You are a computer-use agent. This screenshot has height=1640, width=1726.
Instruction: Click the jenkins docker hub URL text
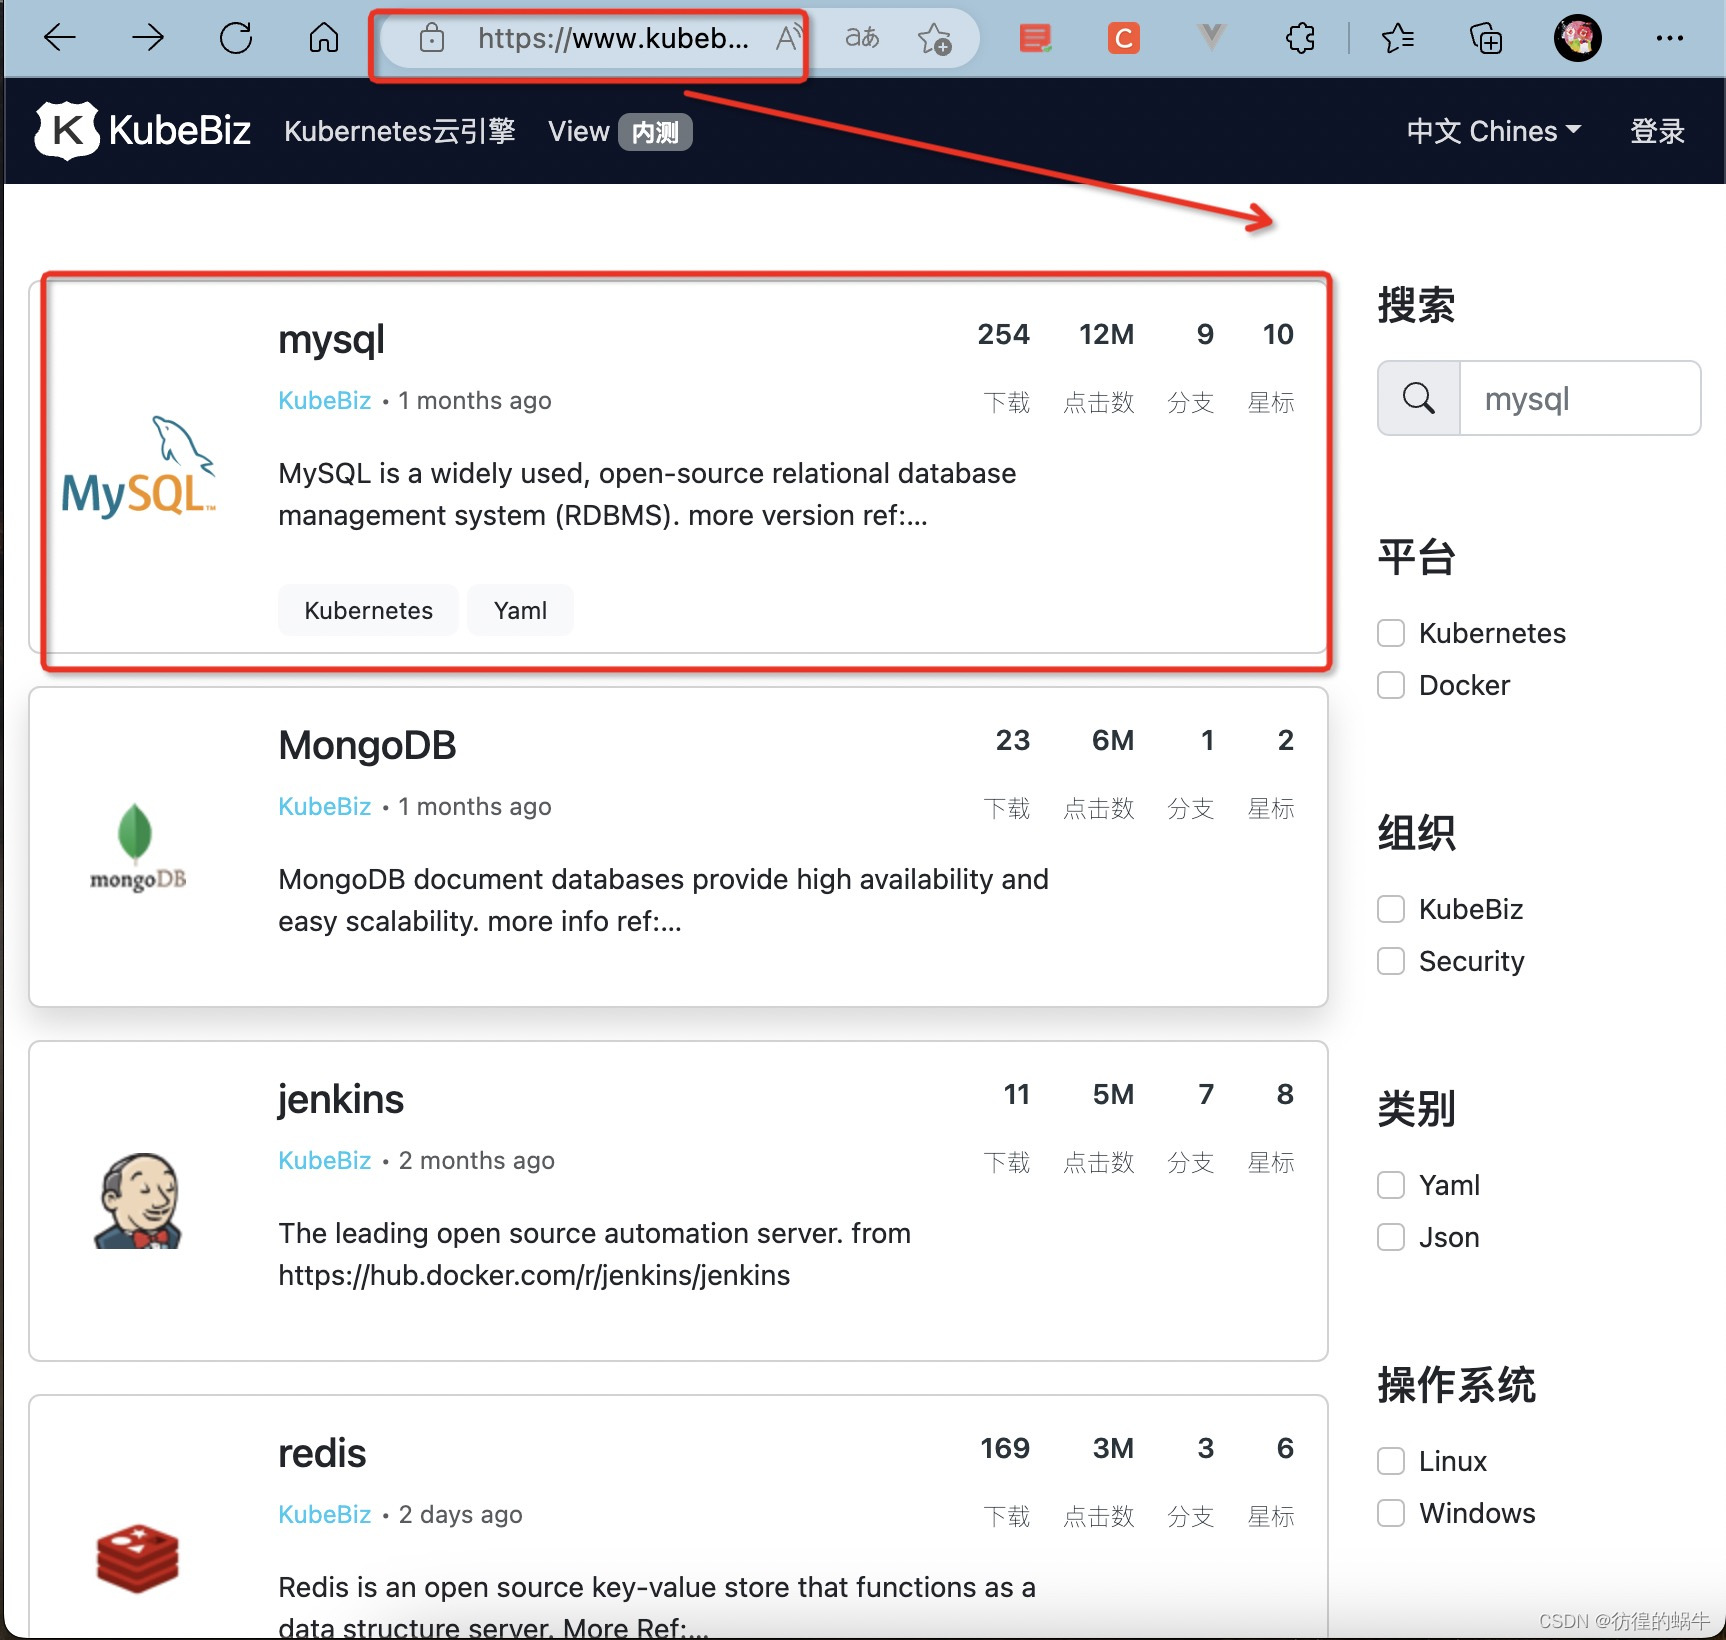(534, 1276)
